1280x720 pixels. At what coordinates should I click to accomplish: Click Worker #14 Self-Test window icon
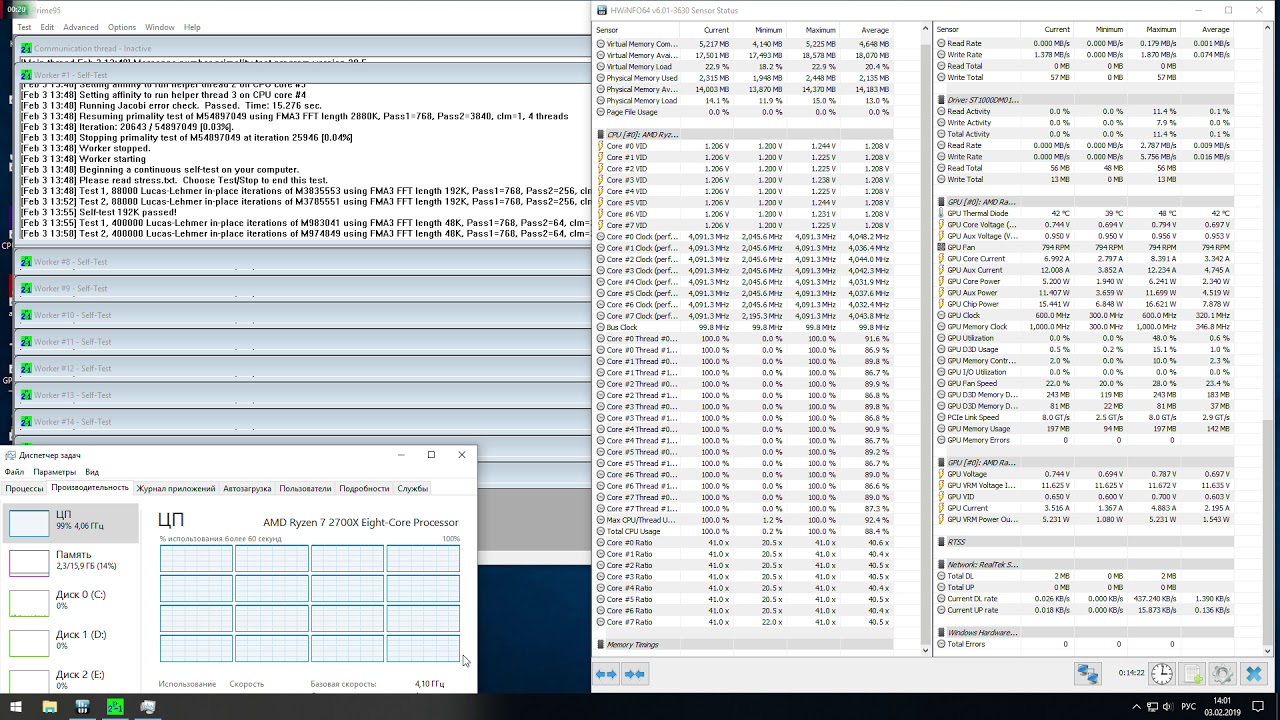[x=26, y=422]
